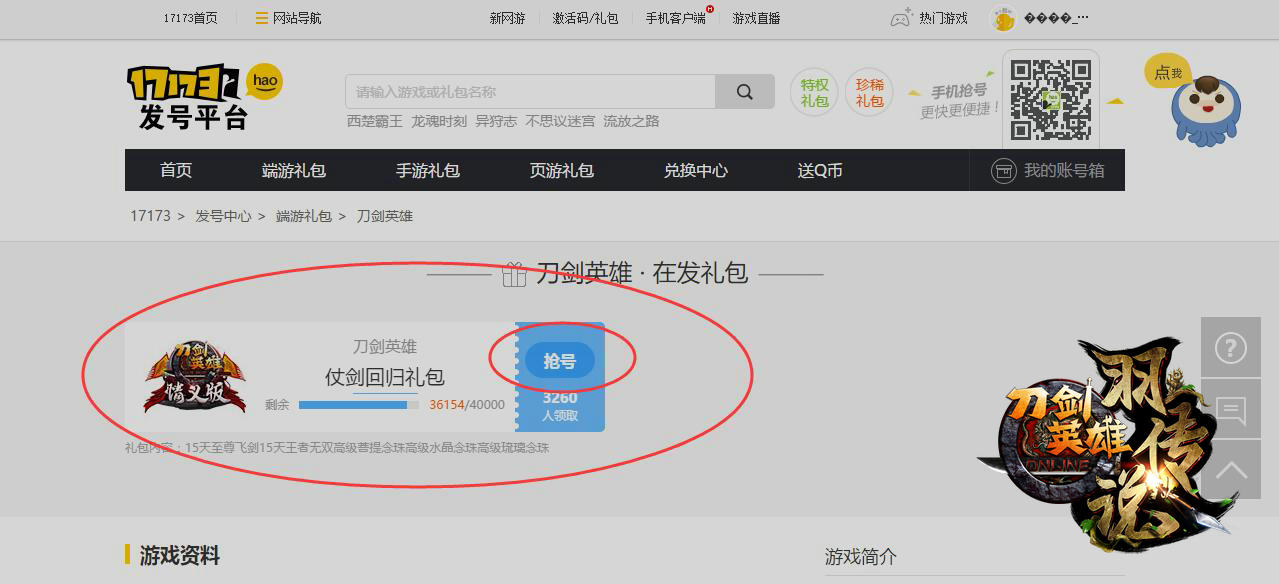Click the hot search term 异狩志
The image size is (1279, 584).
pos(496,121)
